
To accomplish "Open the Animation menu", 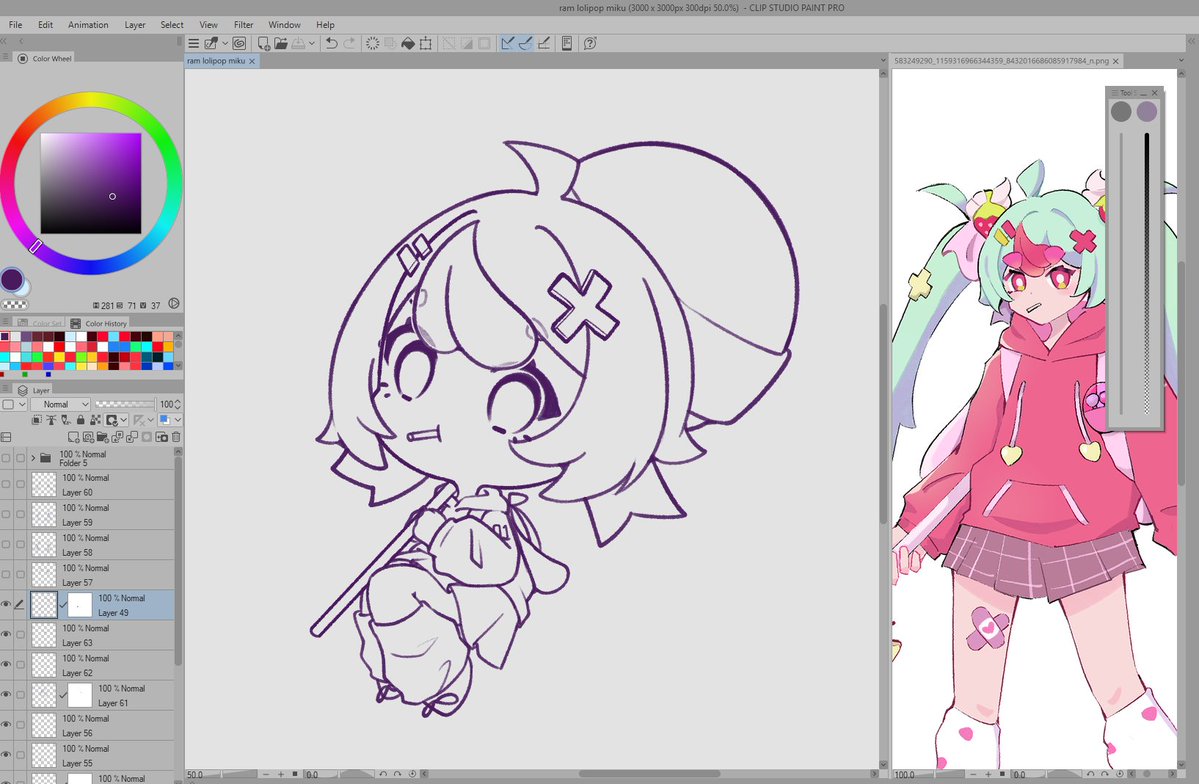I will click(88, 24).
